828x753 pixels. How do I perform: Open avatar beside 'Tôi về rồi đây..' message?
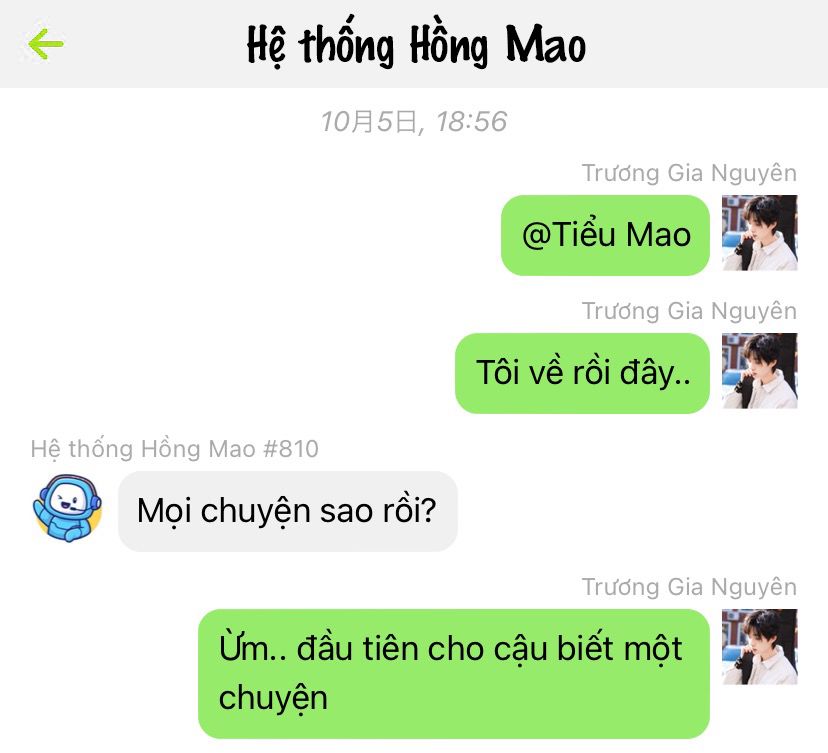(x=759, y=371)
